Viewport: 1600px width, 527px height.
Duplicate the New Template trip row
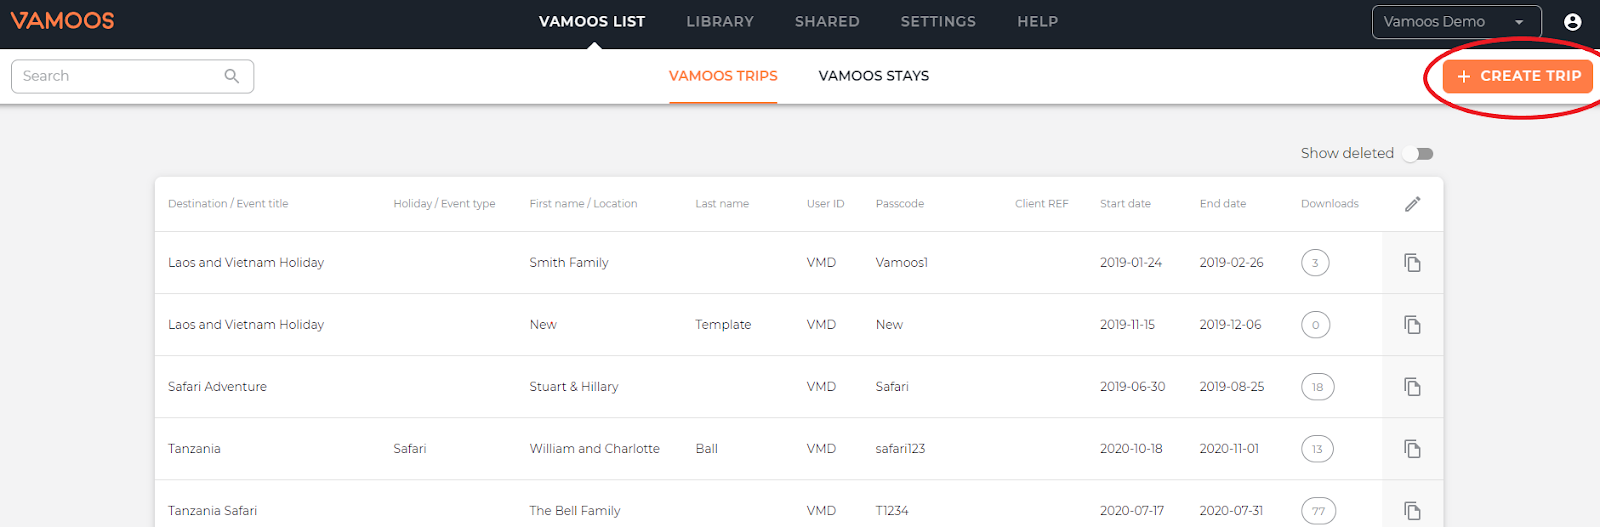(1412, 325)
